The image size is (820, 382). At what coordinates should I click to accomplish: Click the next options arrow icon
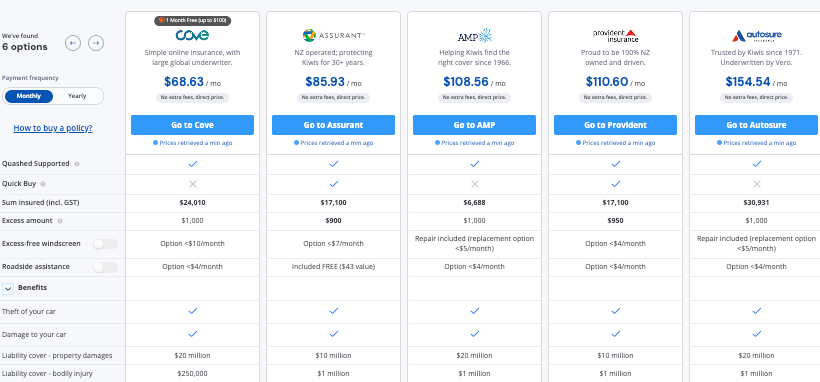96,43
